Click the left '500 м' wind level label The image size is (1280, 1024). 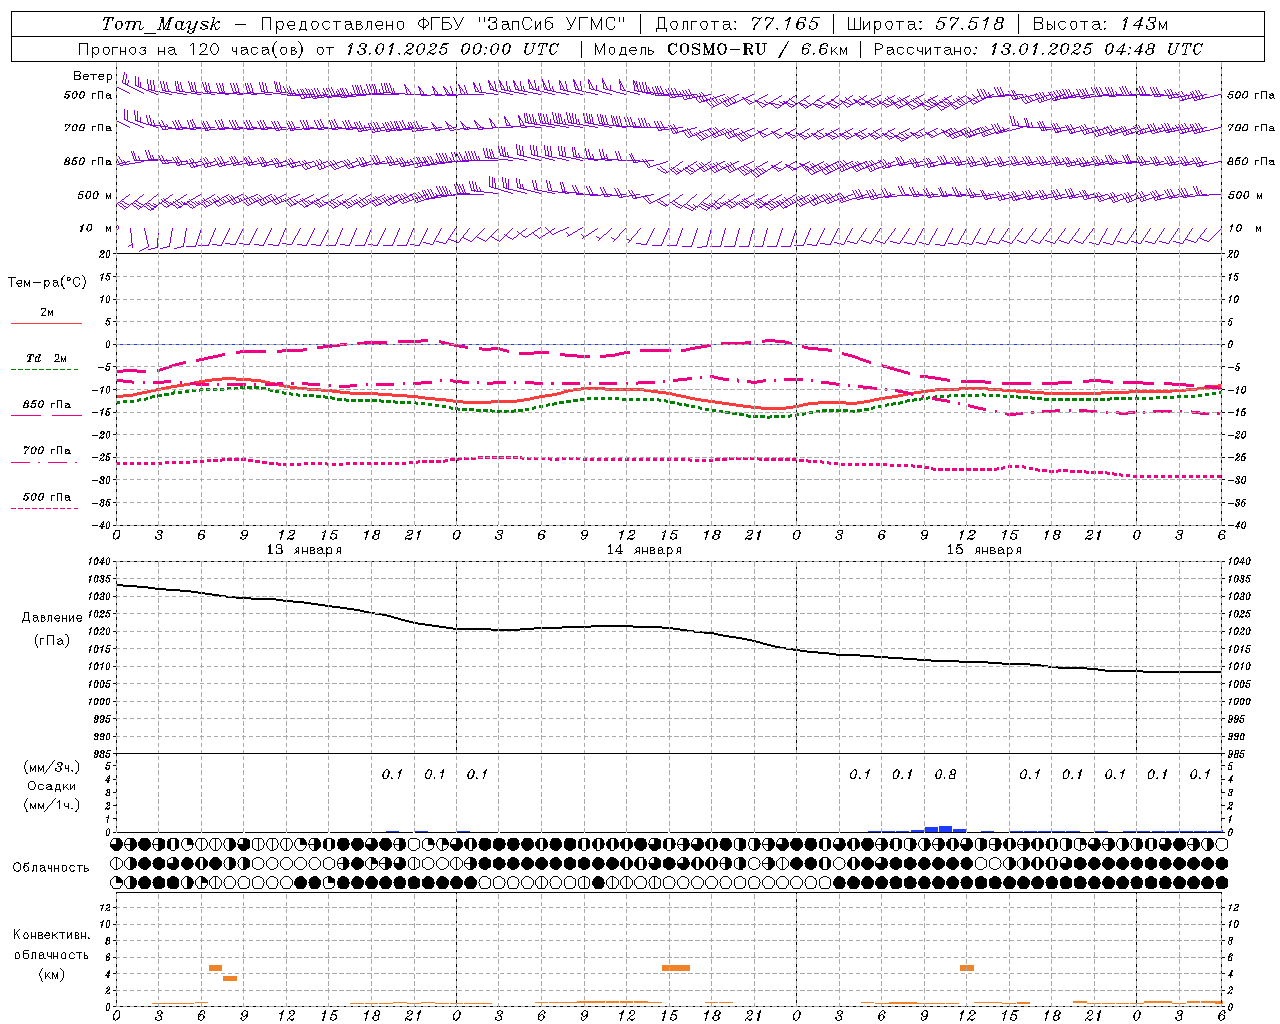95,195
